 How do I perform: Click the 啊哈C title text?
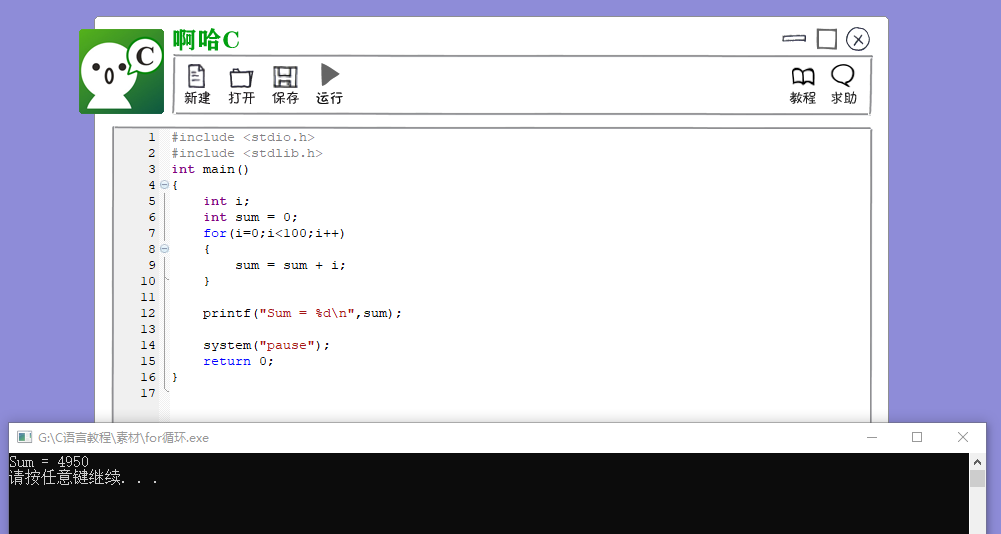click(x=206, y=40)
